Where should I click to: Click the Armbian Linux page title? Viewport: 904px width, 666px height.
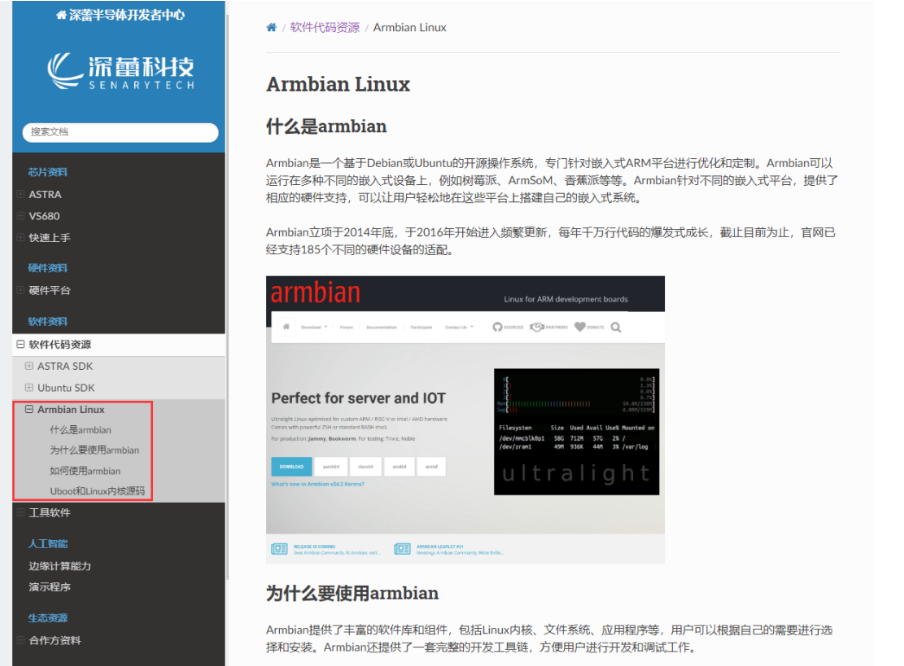pos(338,84)
